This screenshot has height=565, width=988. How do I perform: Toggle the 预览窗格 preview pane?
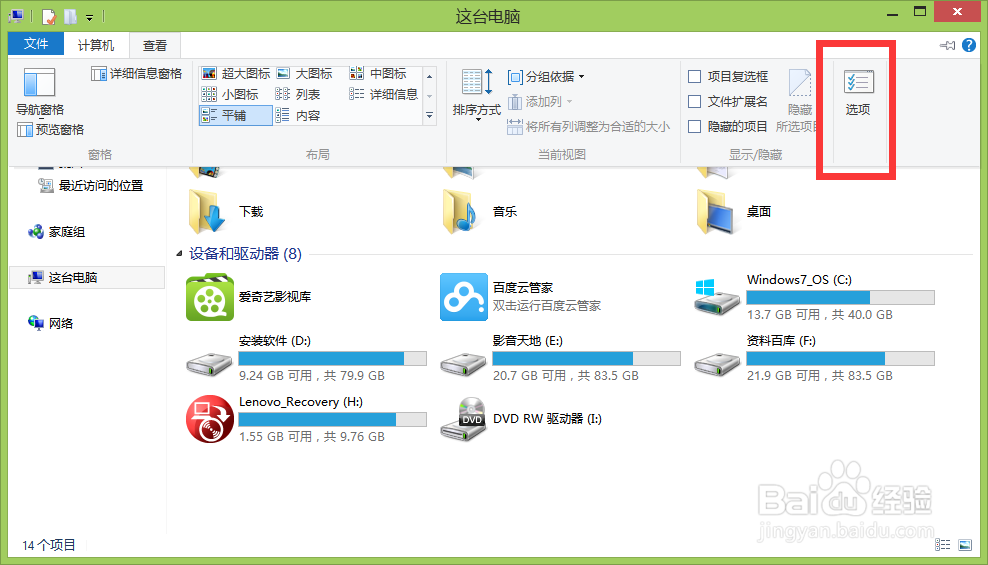50,130
